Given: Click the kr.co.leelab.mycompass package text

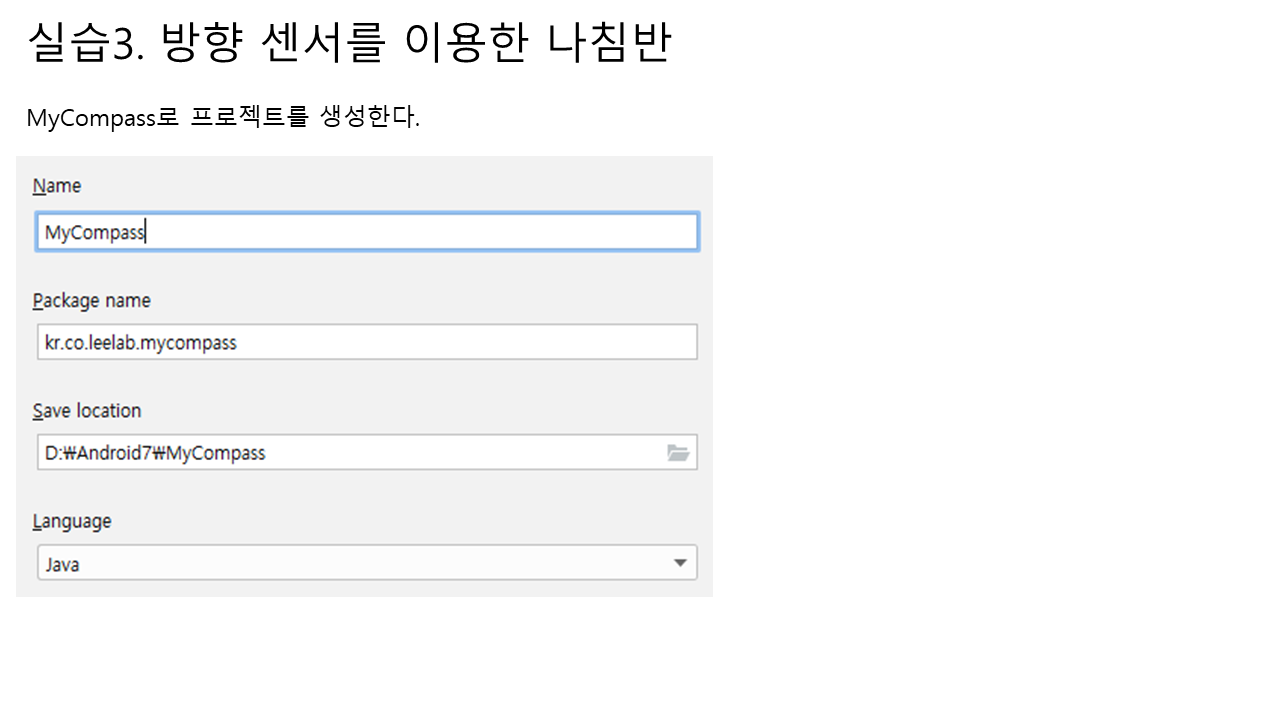Looking at the screenshot, I should tap(141, 343).
